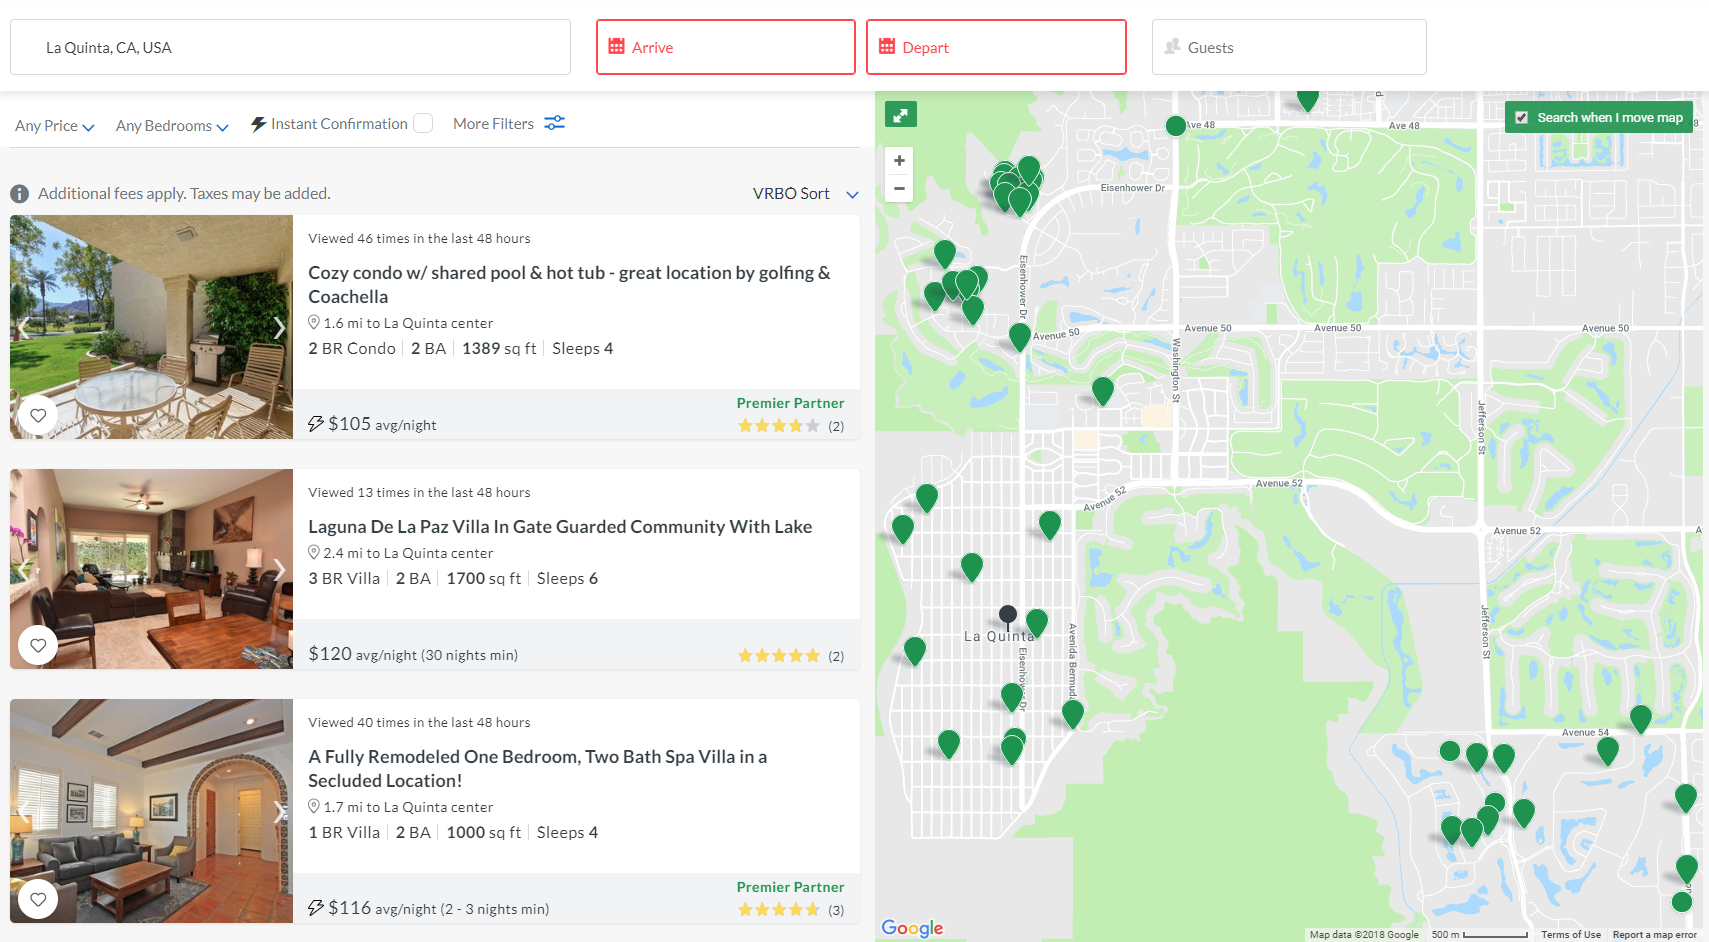Open Laguna De La Paz Villa listing title
The width and height of the screenshot is (1709, 942).
click(x=560, y=527)
